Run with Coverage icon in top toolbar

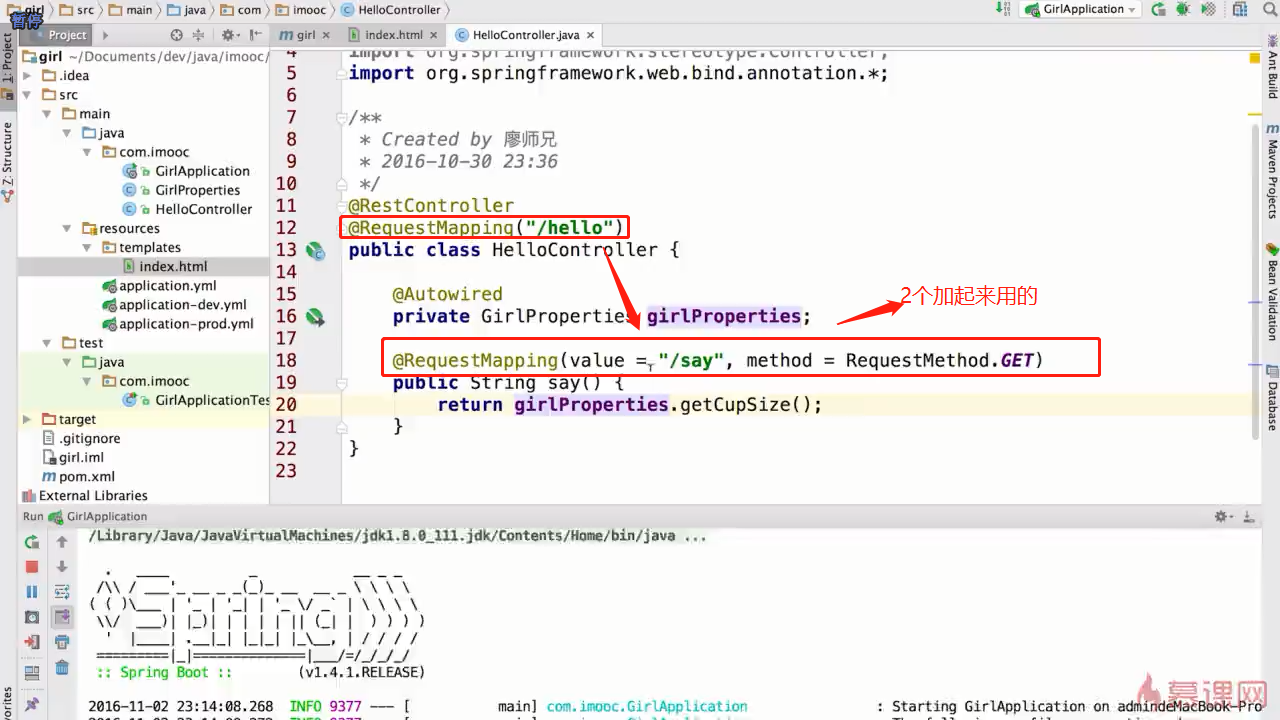pyautogui.click(x=1208, y=9)
